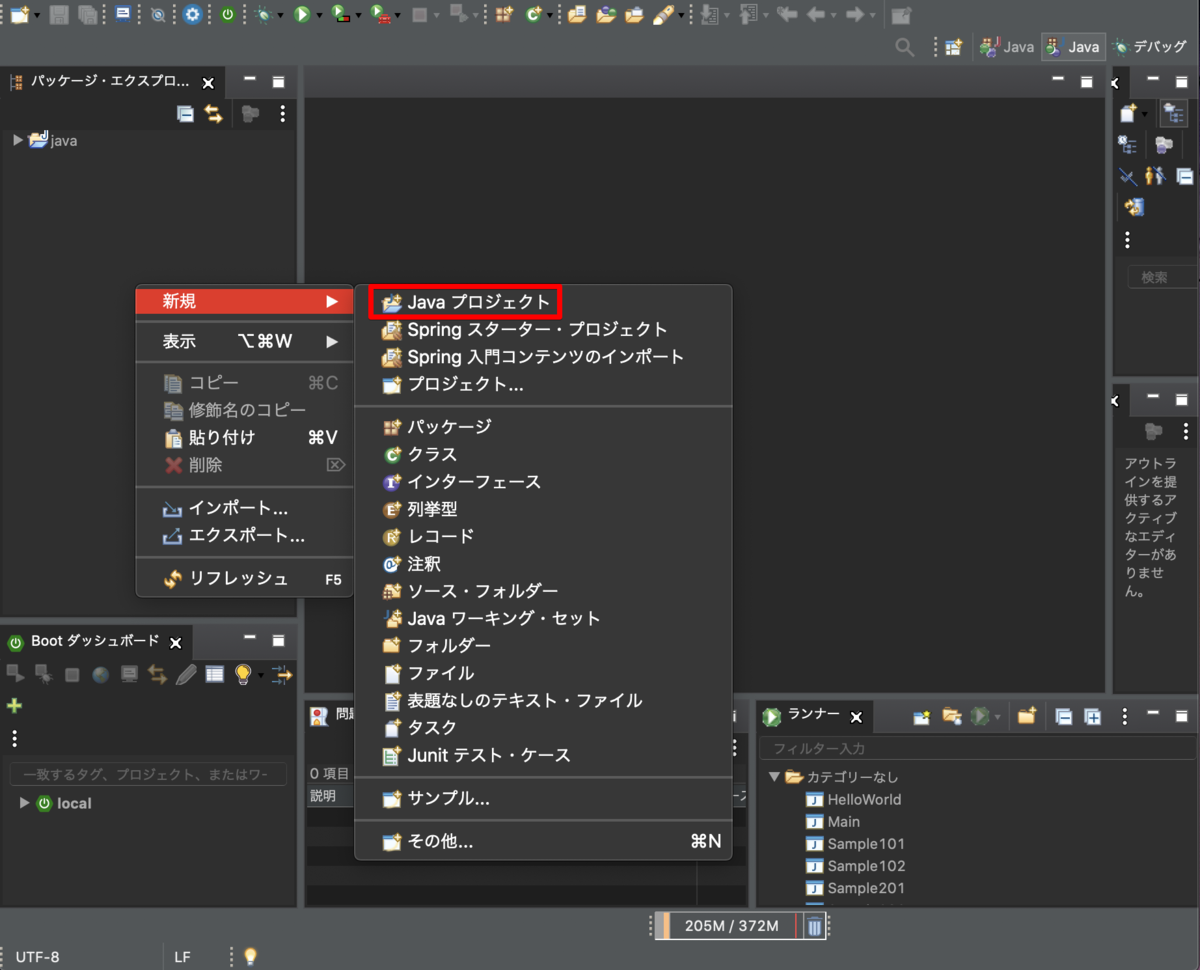Click LF line ending in status bar
The height and width of the screenshot is (970, 1200).
coord(182,957)
